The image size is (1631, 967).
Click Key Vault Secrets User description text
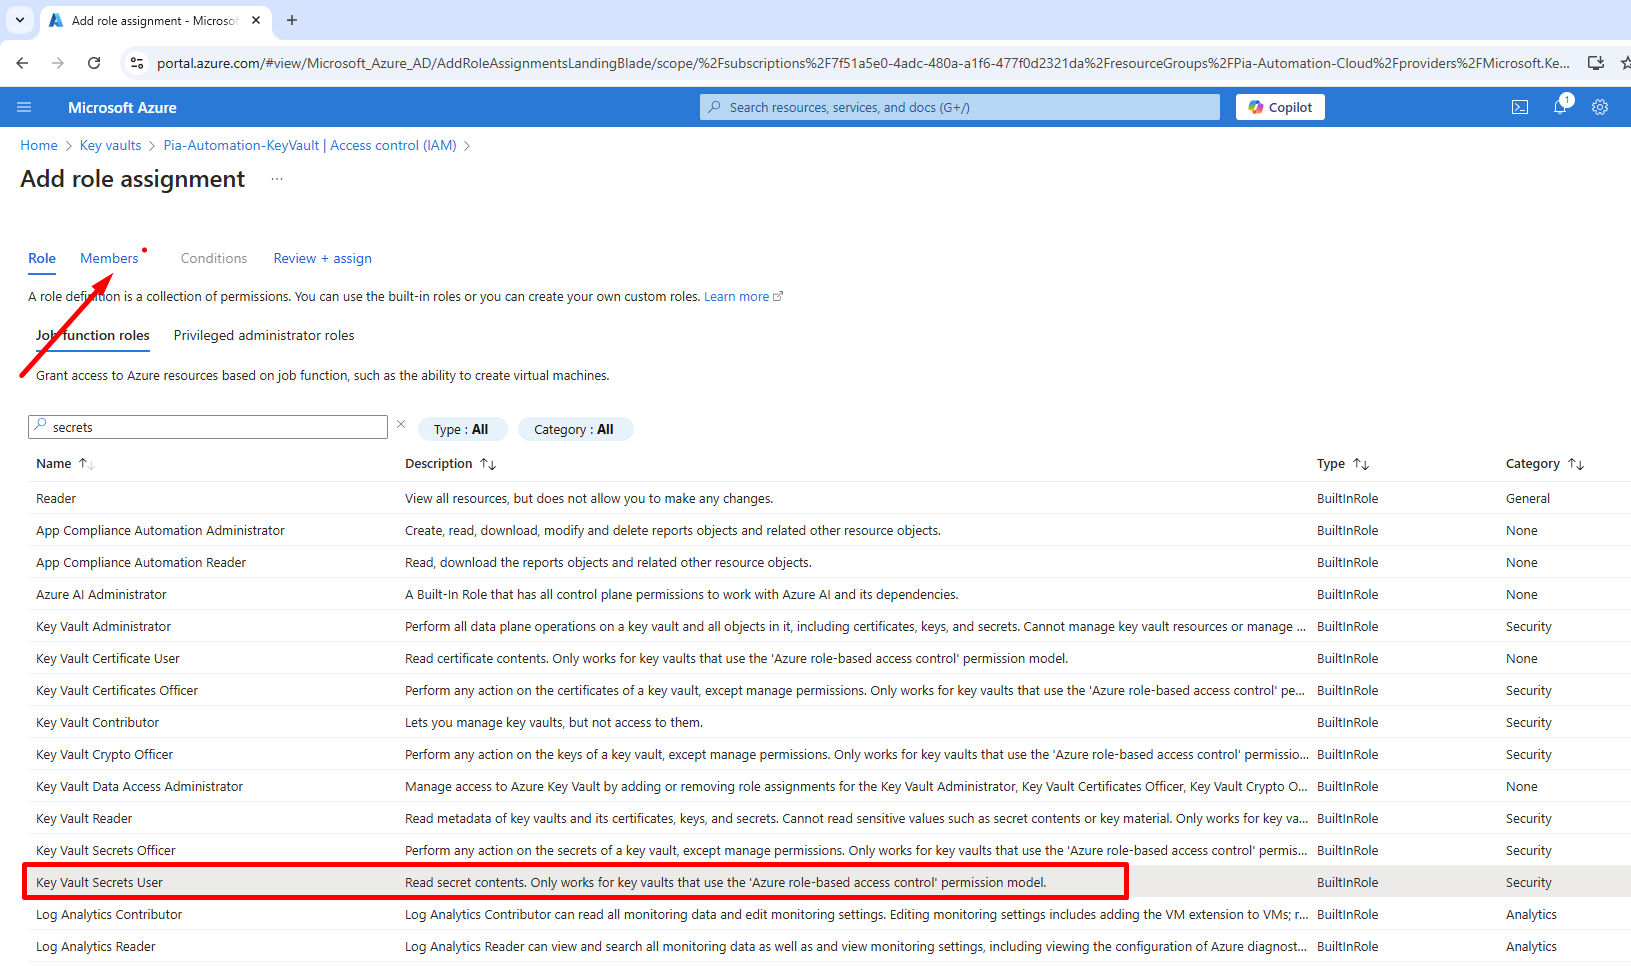(x=725, y=882)
